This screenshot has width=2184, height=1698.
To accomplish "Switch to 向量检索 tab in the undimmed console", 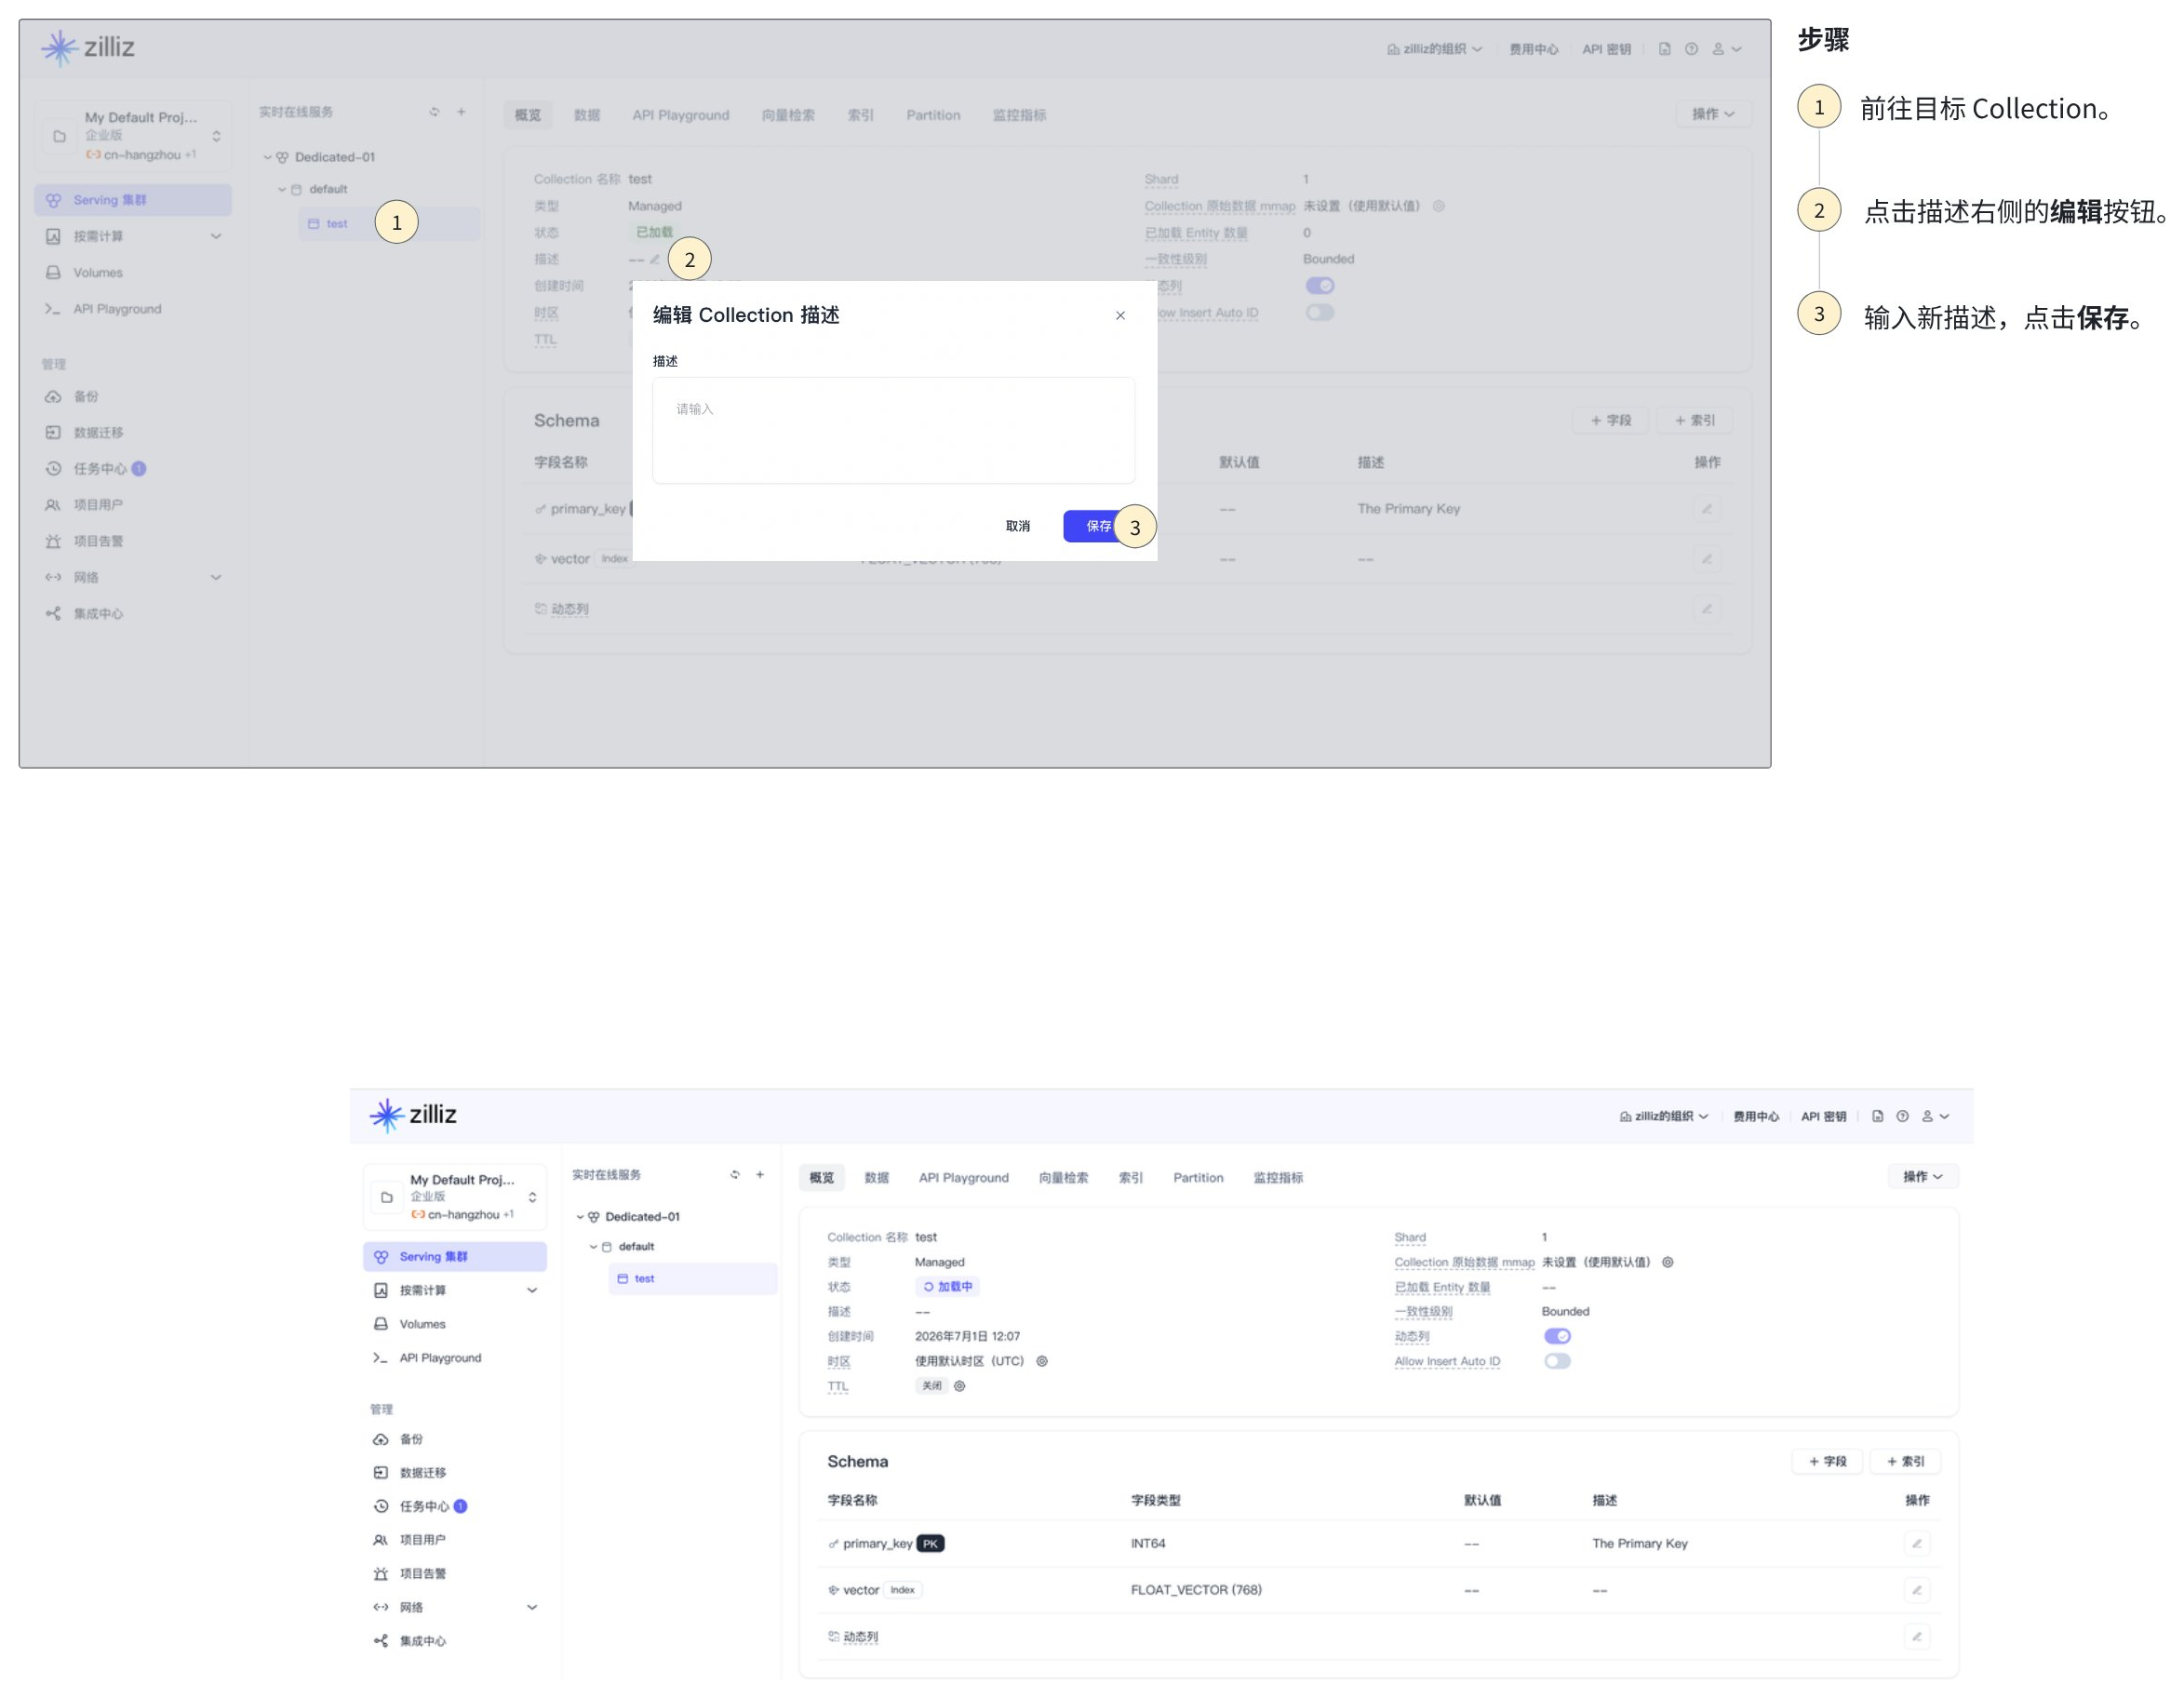I will (x=1063, y=1178).
